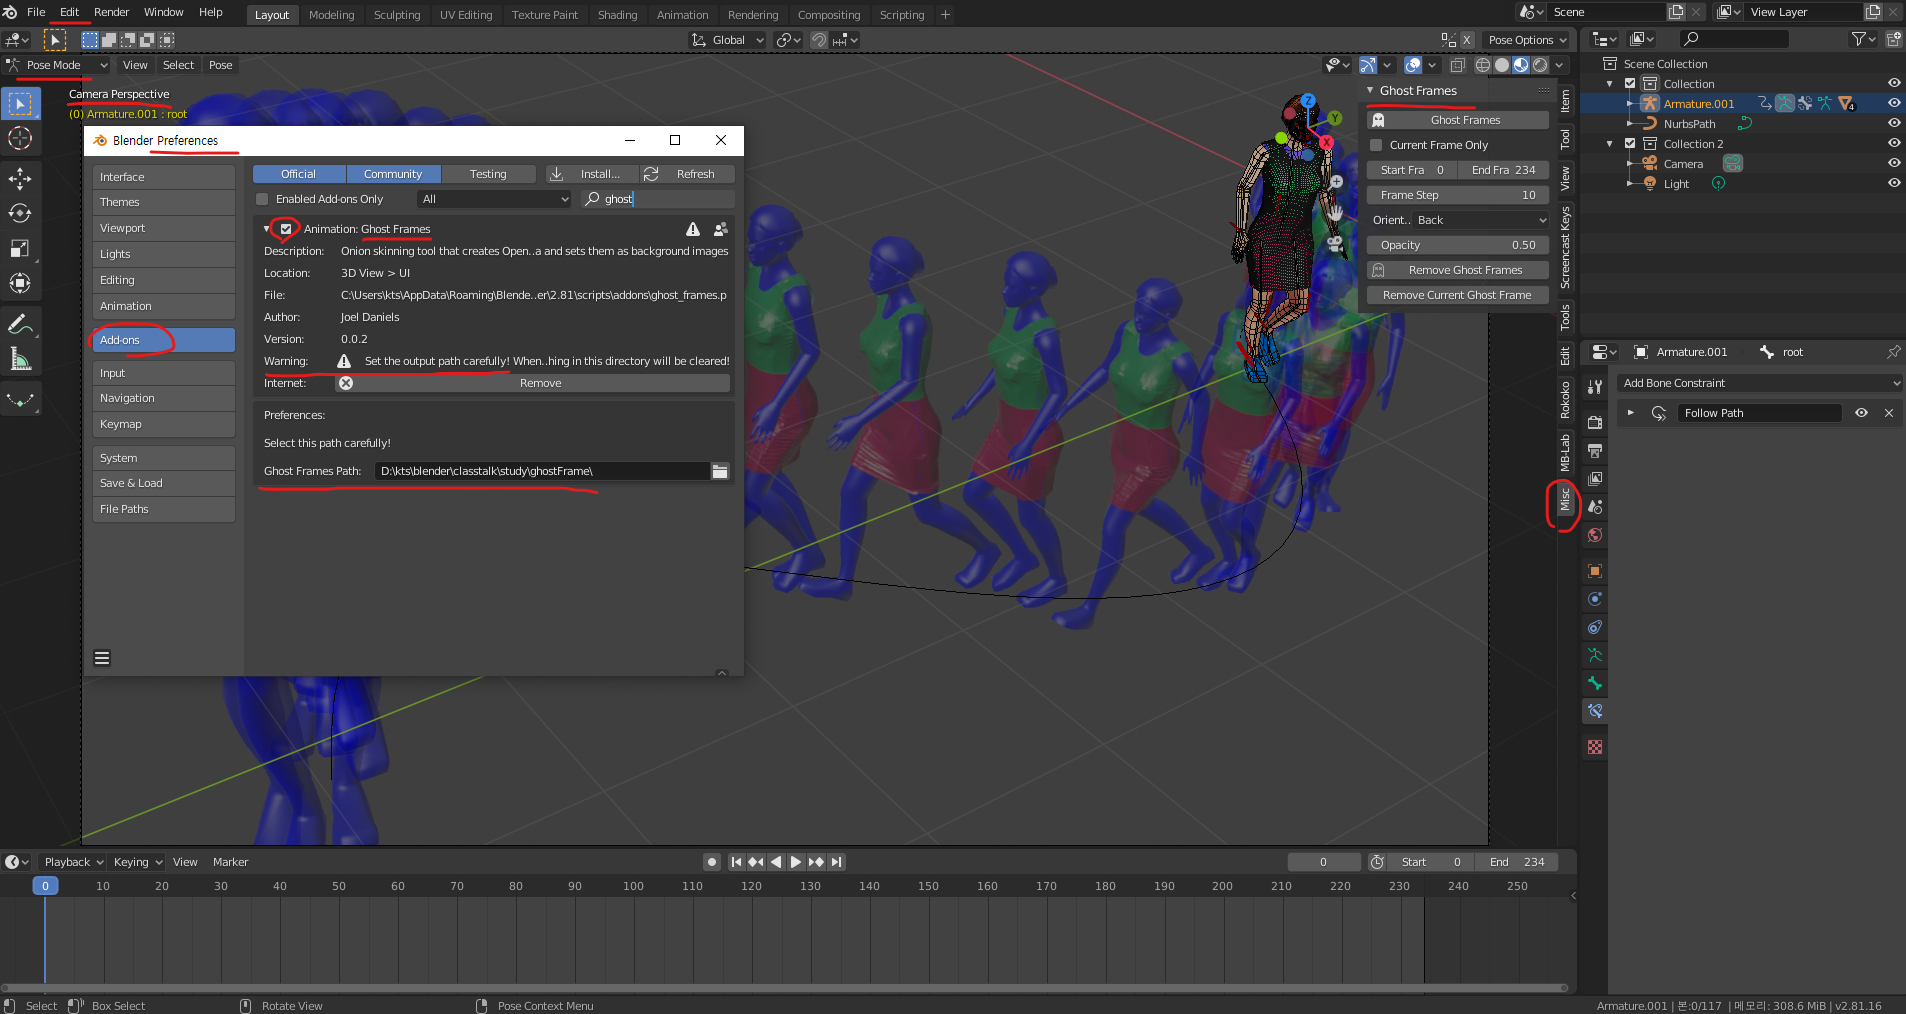Click Remove Ghost Frames button

(1458, 270)
